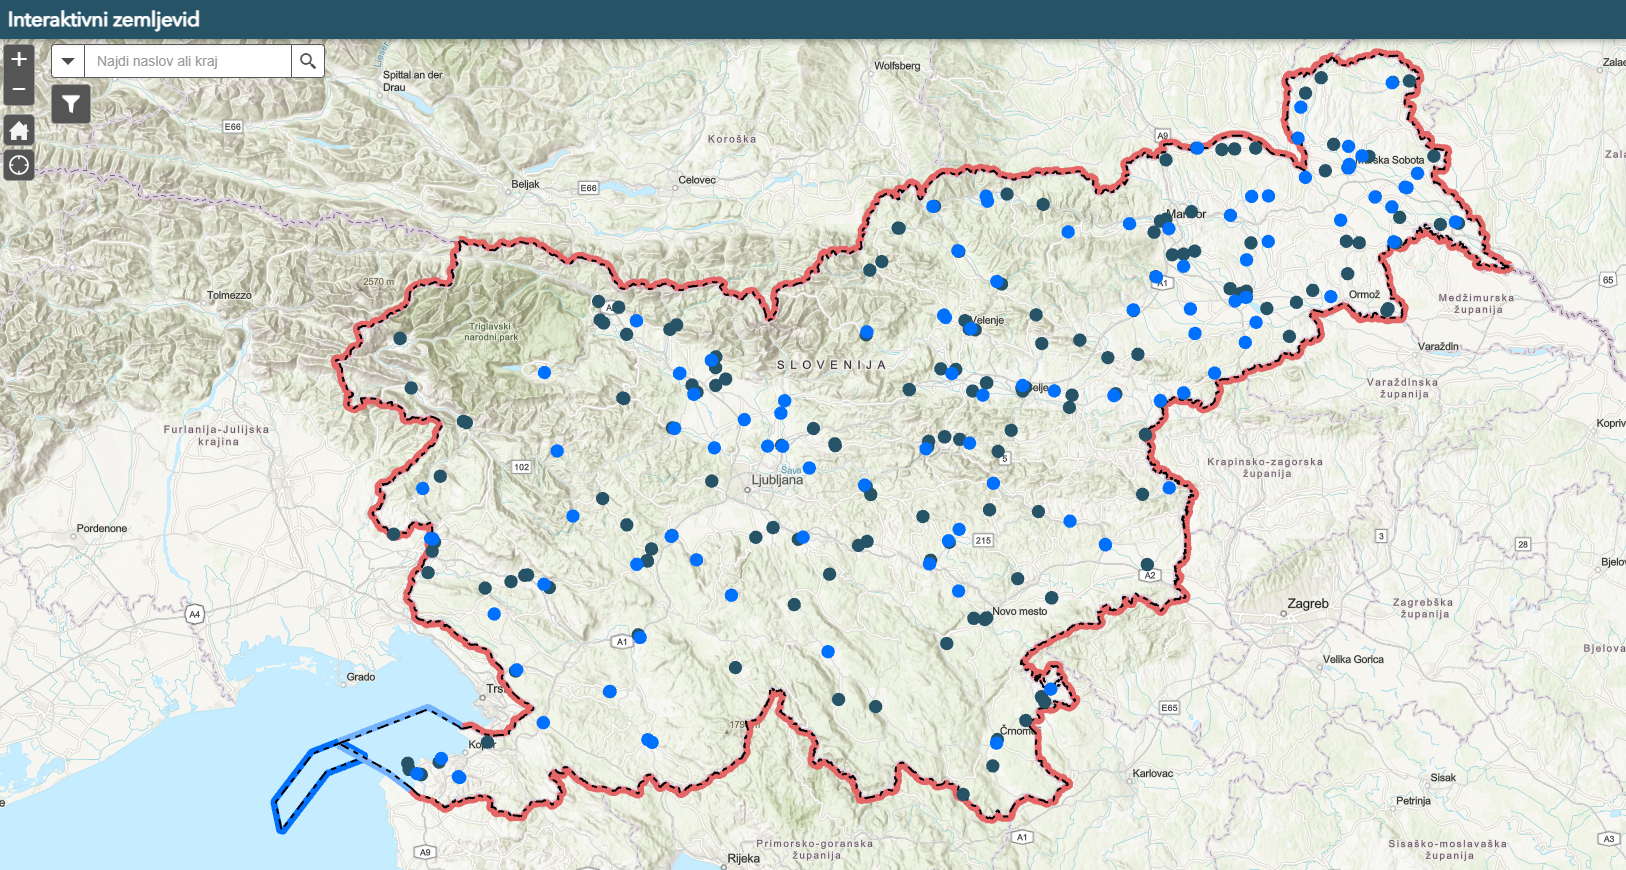Find my current location on map
This screenshot has height=870, width=1626.
click(x=19, y=165)
